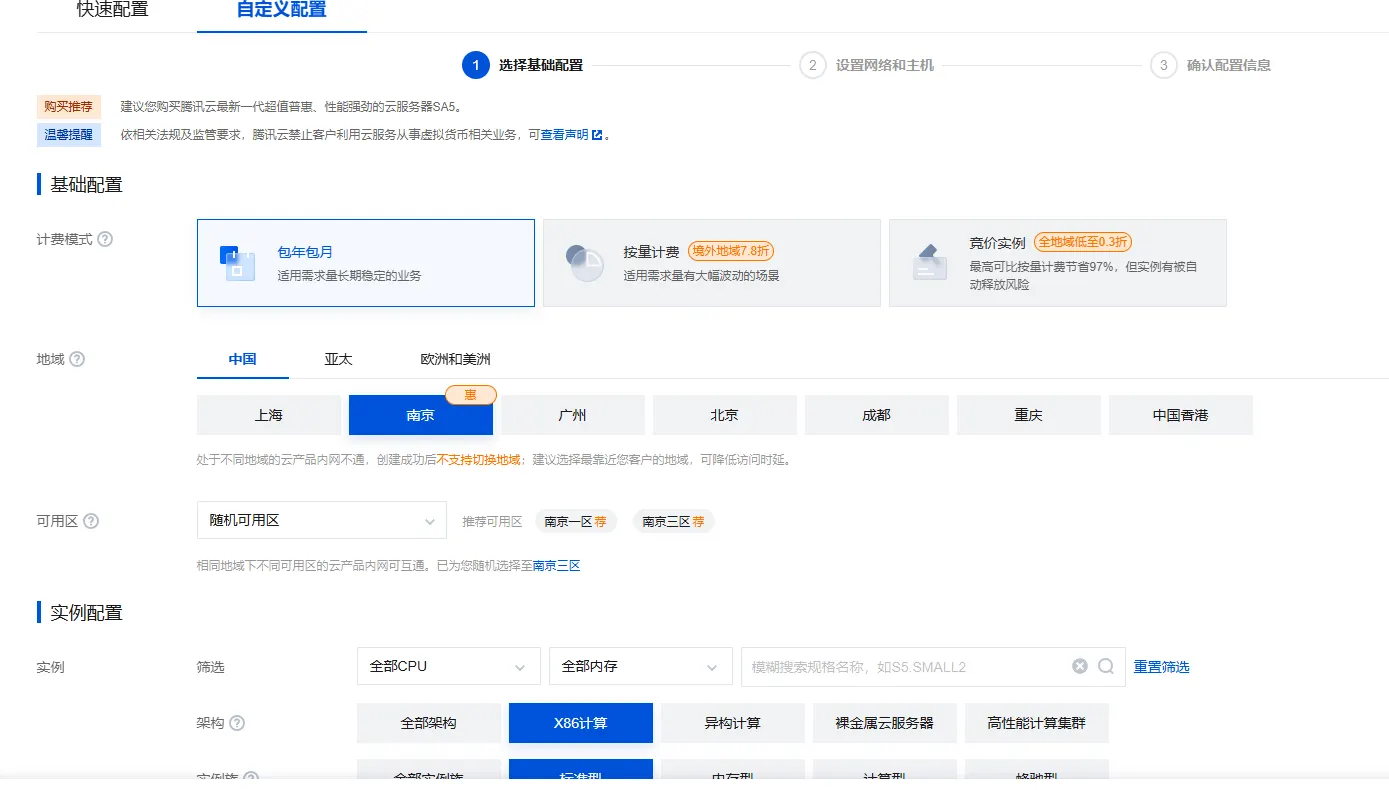The image size is (1389, 790).
Task: Choose 北京 region
Action: 725,415
